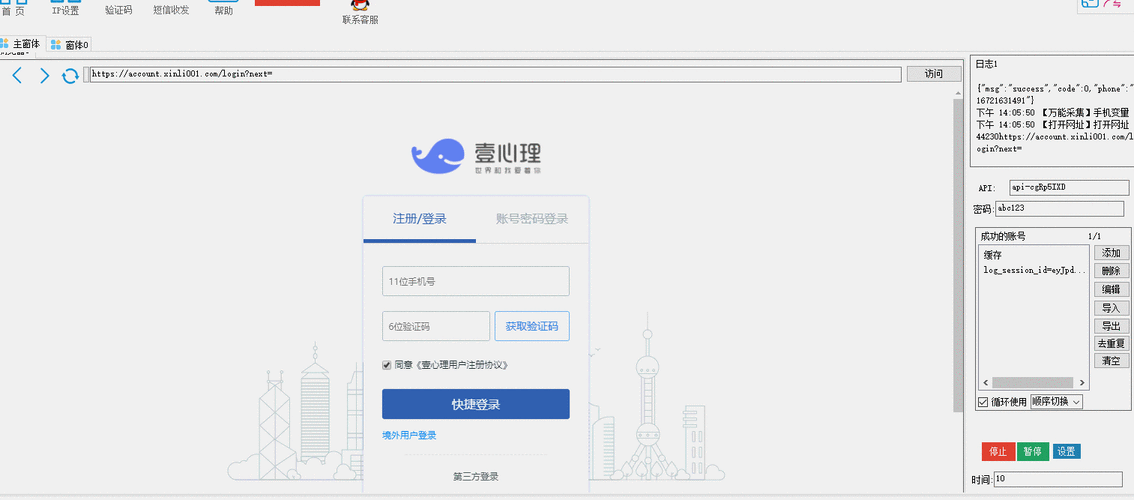Focus the 密码 input field
1134x500 pixels.
(x=1060, y=209)
